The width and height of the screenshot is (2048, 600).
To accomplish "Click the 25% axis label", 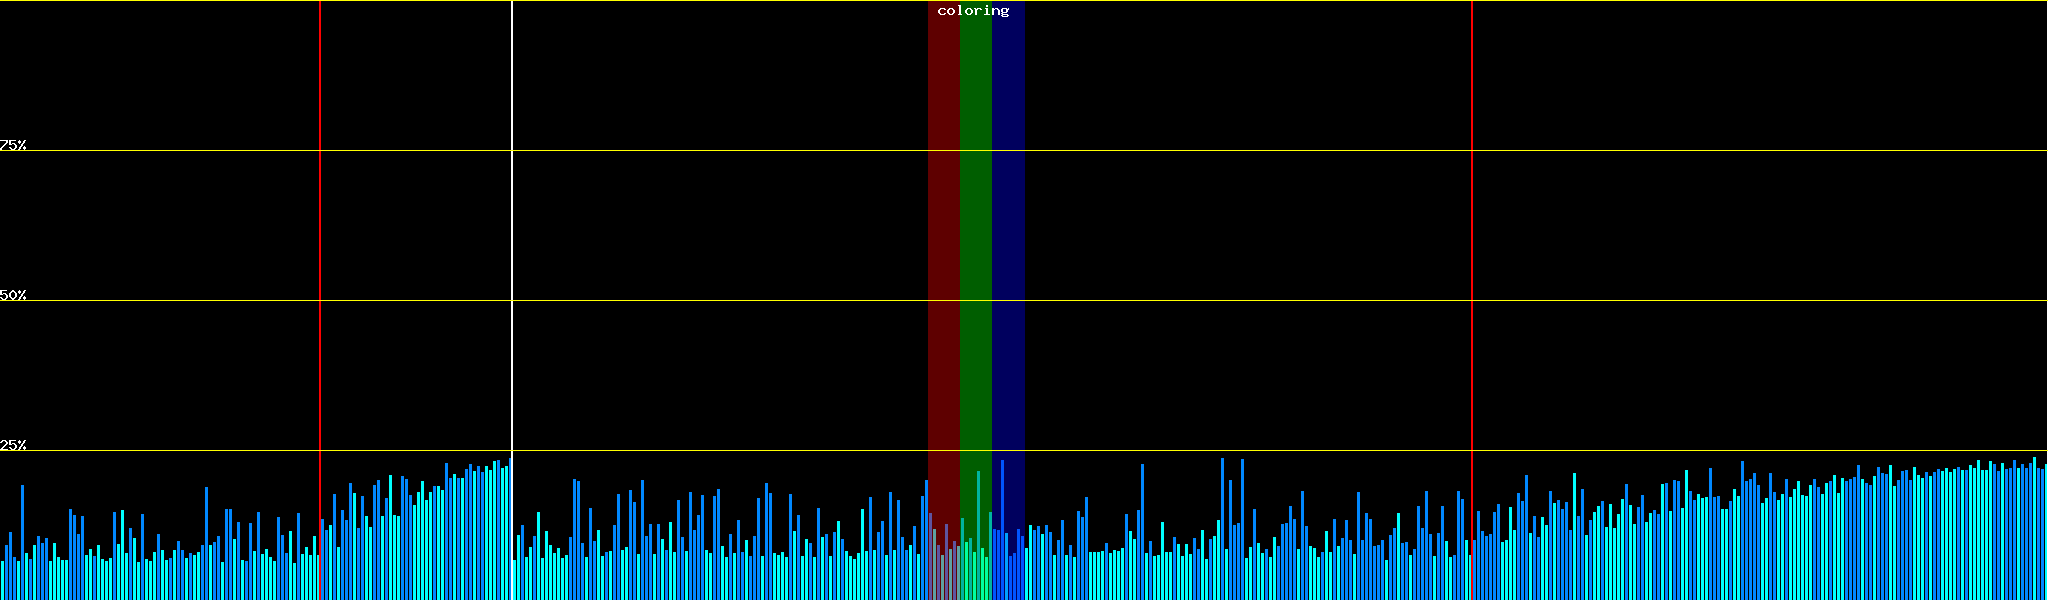I will coord(13,445).
